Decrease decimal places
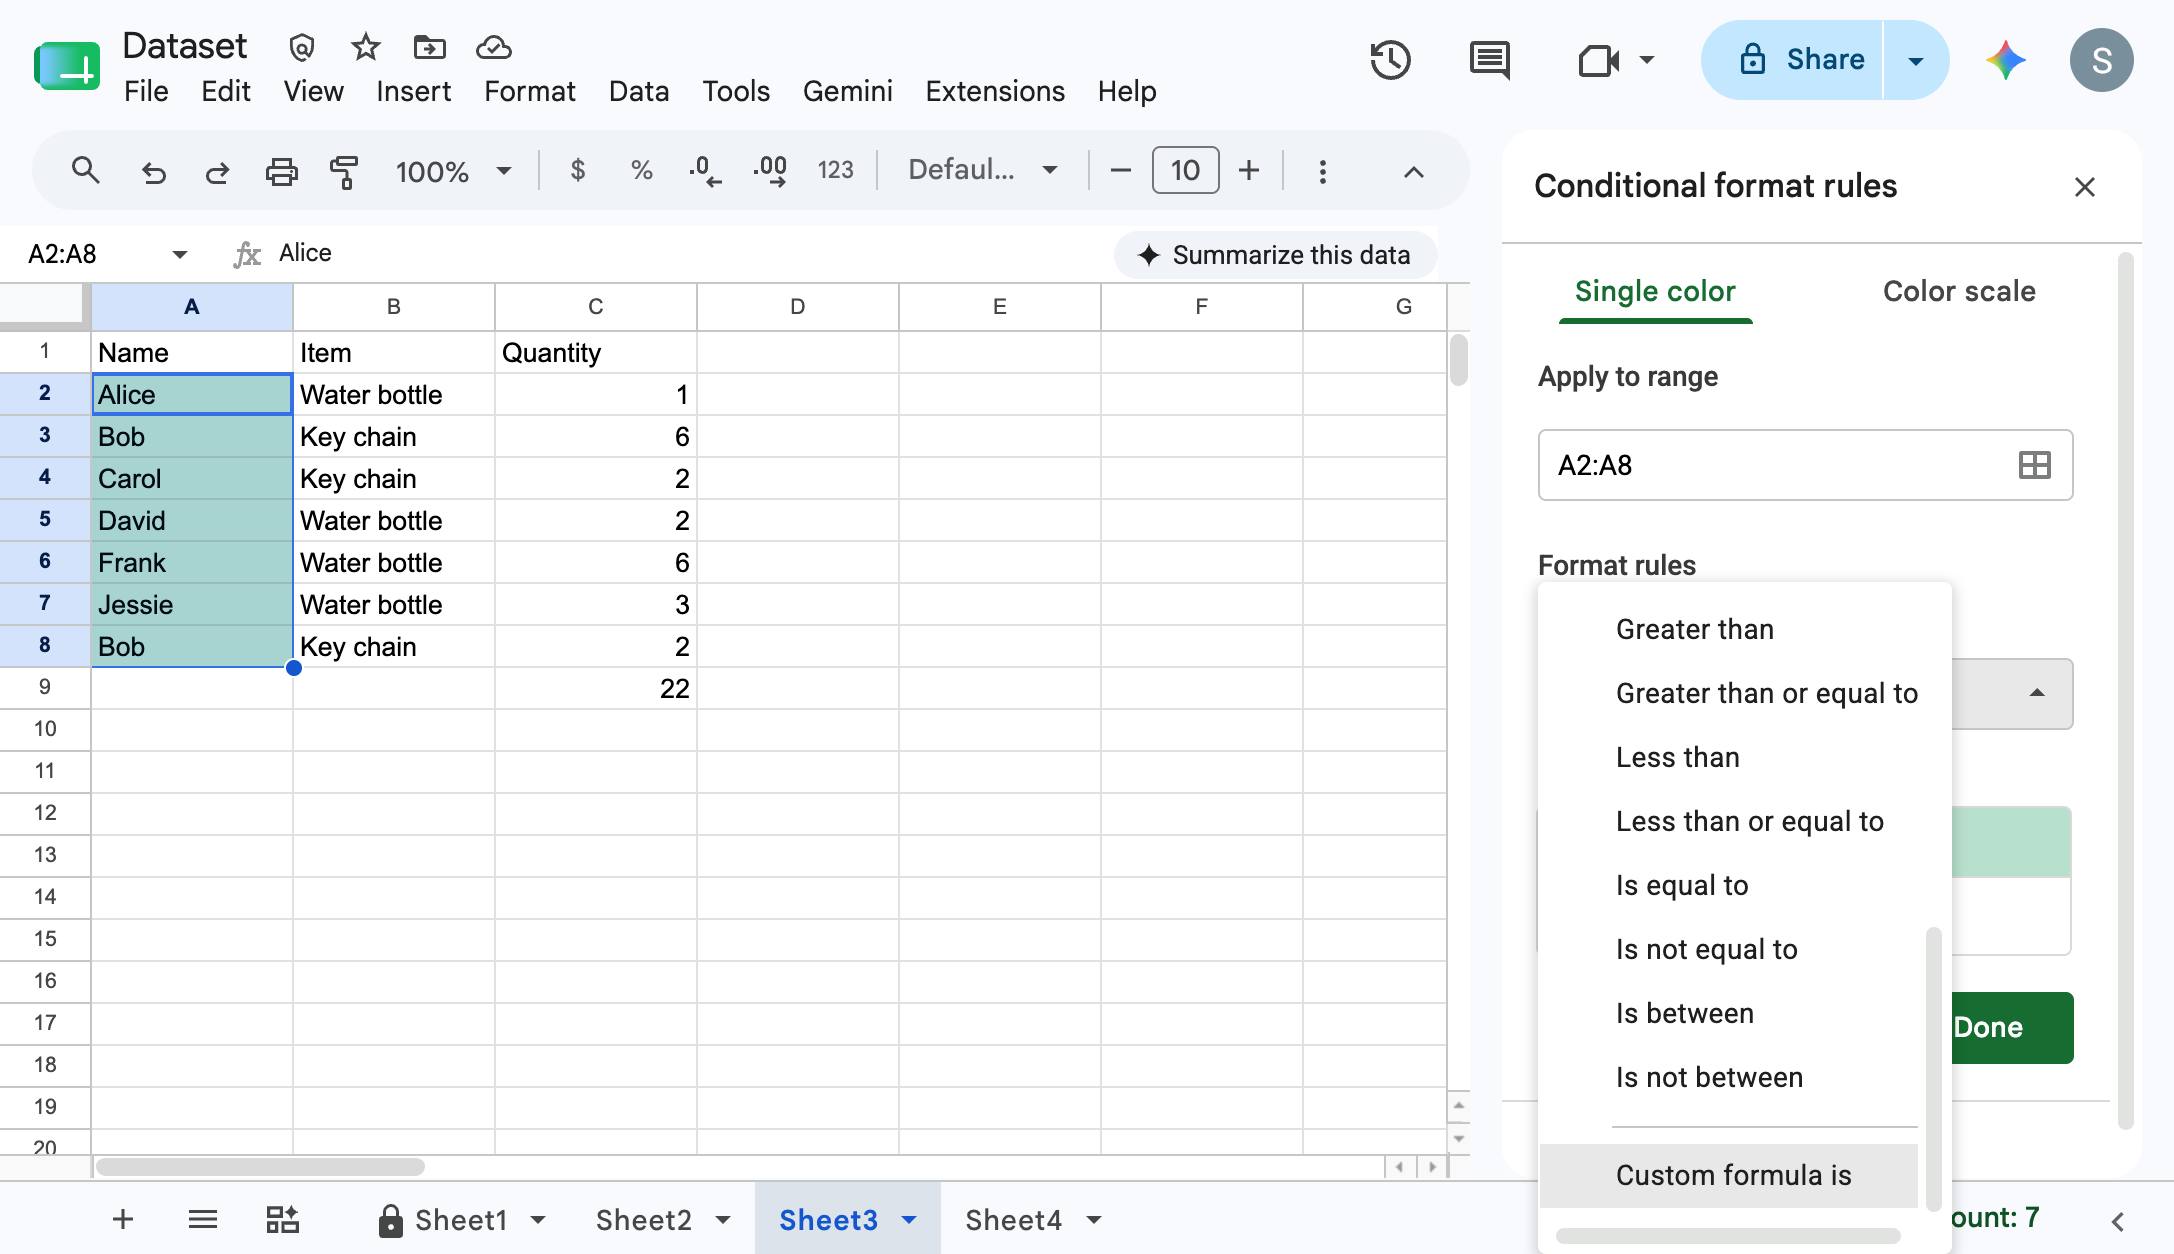The width and height of the screenshot is (2174, 1254). point(705,171)
